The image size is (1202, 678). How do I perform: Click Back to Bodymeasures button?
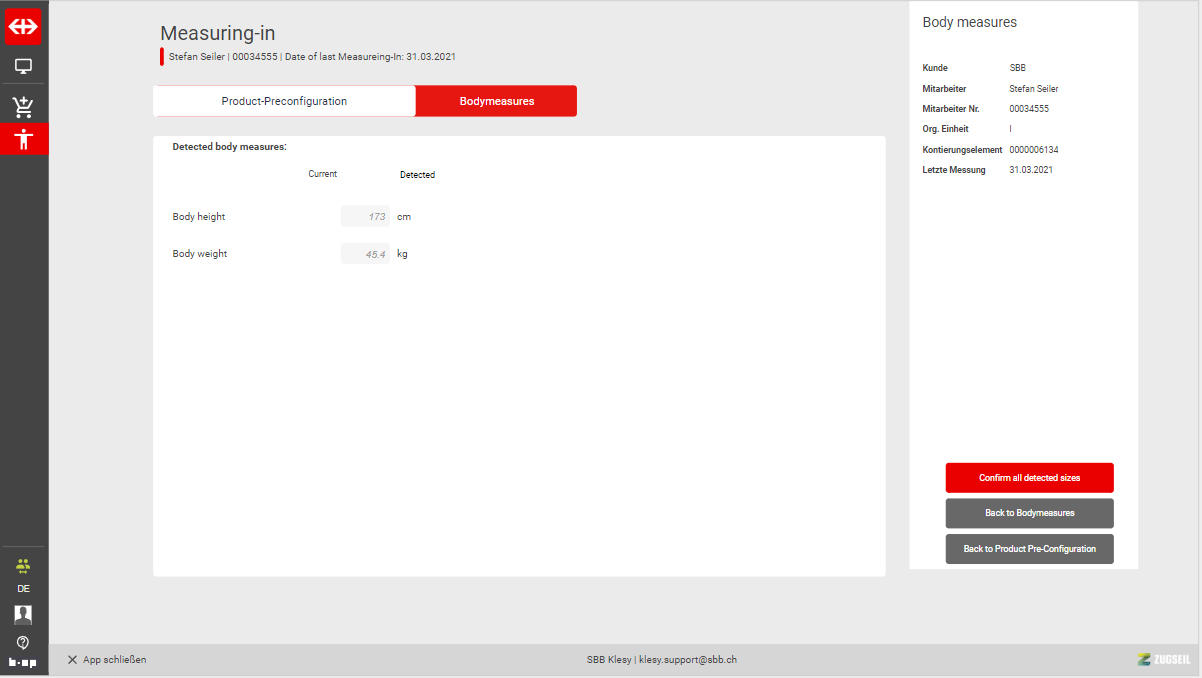pos(1029,513)
